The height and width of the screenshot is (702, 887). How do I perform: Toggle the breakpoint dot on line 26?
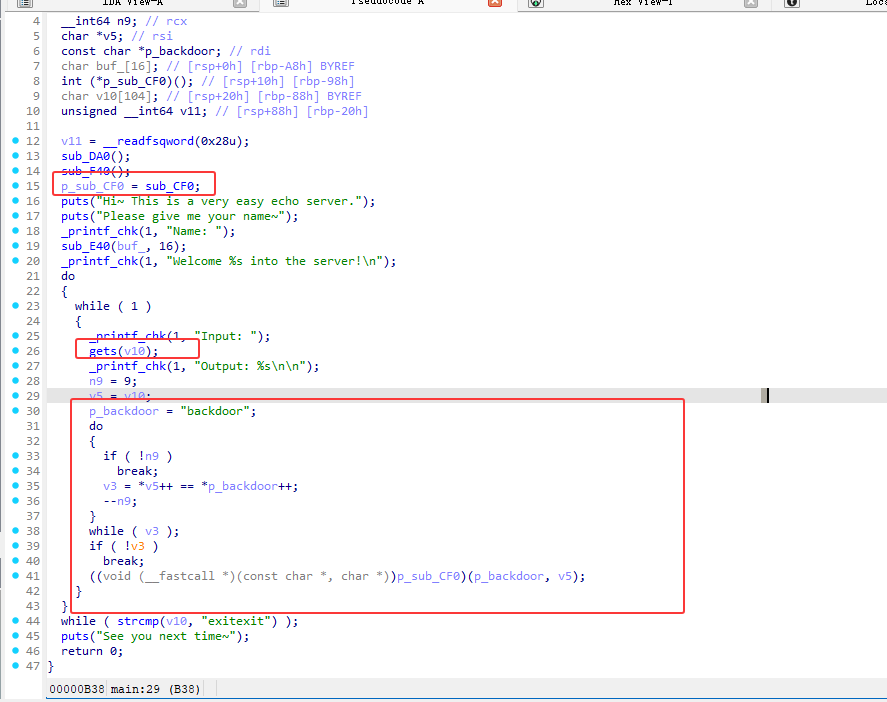pyautogui.click(x=15, y=351)
